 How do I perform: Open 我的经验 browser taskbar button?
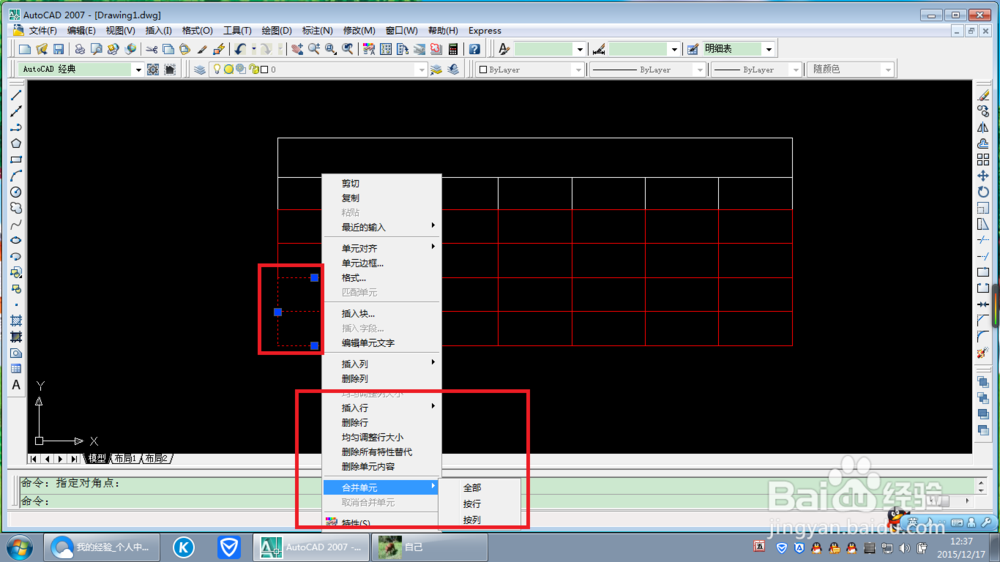pyautogui.click(x=101, y=547)
